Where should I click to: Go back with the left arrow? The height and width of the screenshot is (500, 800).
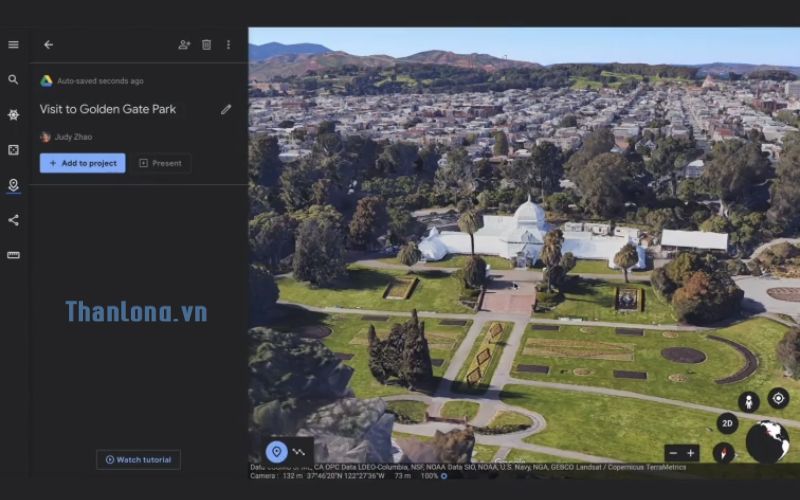tap(48, 45)
